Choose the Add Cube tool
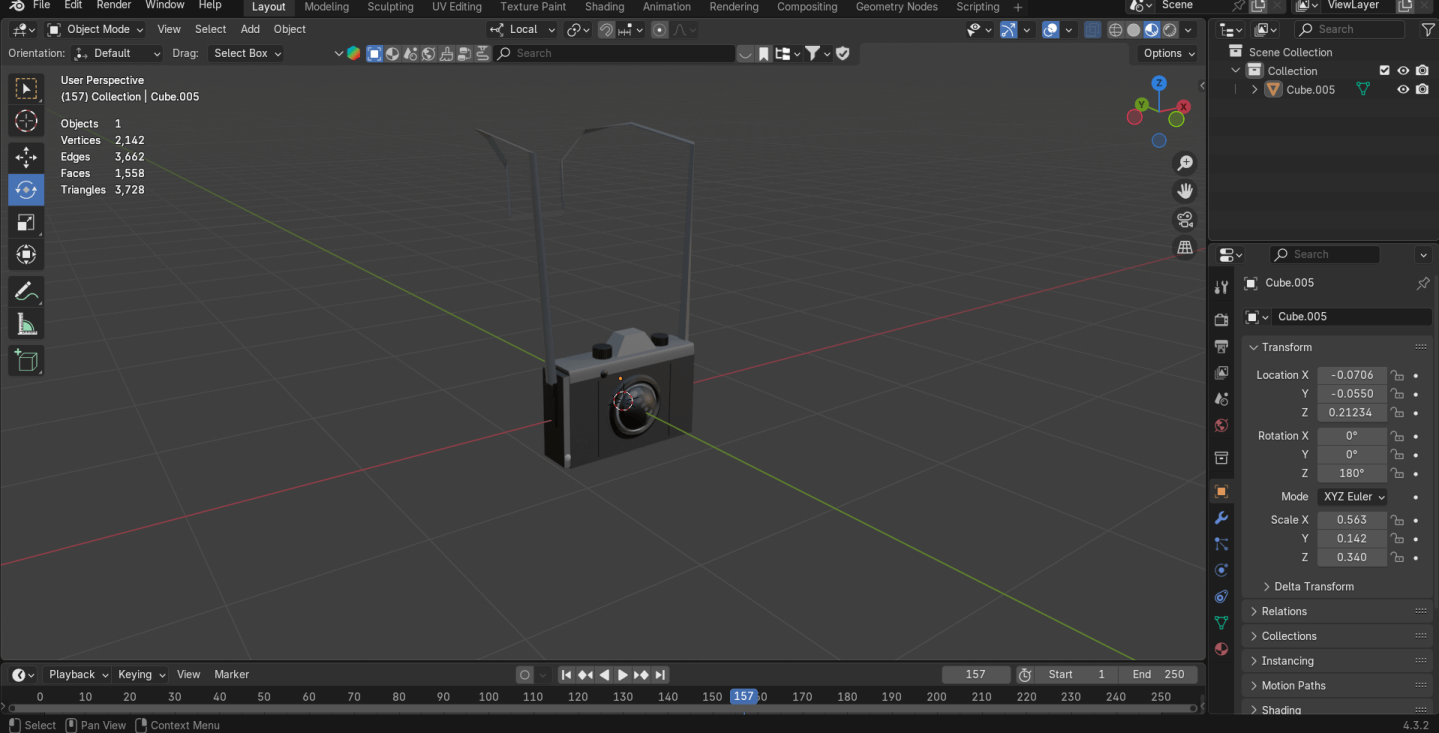The image size is (1439, 733). (26, 360)
